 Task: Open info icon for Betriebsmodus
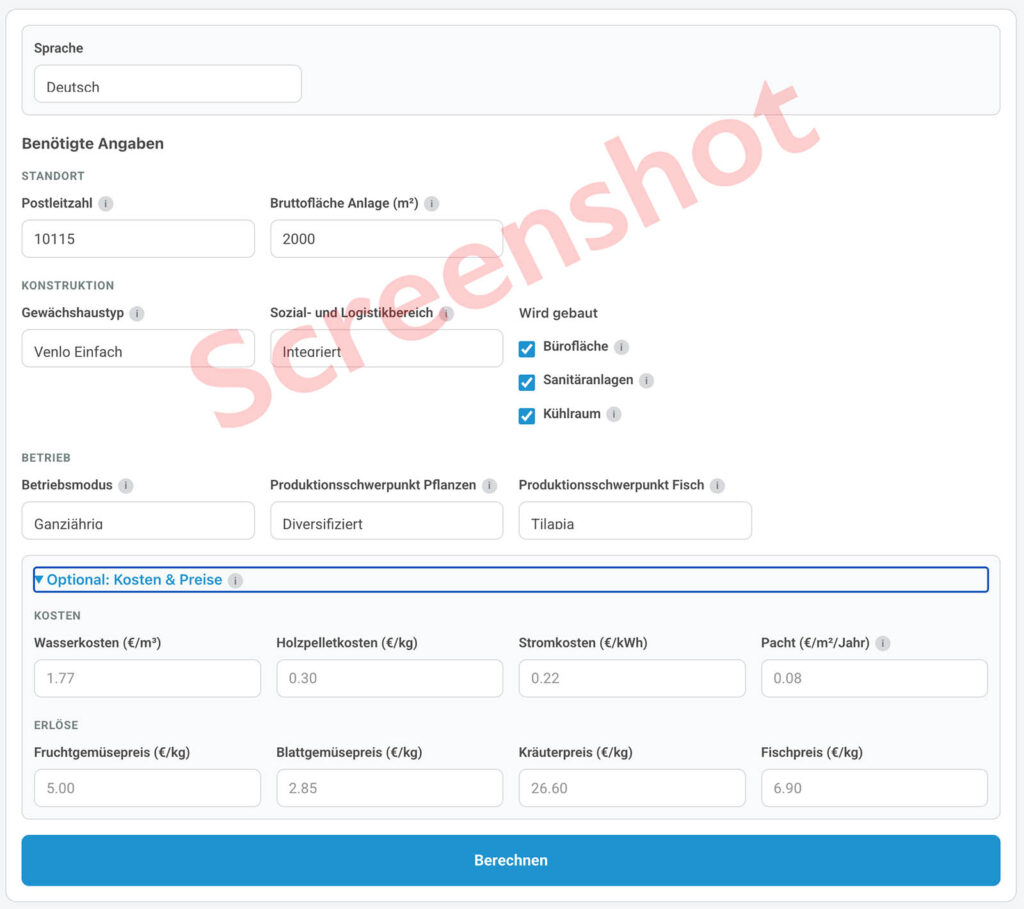(x=126, y=486)
